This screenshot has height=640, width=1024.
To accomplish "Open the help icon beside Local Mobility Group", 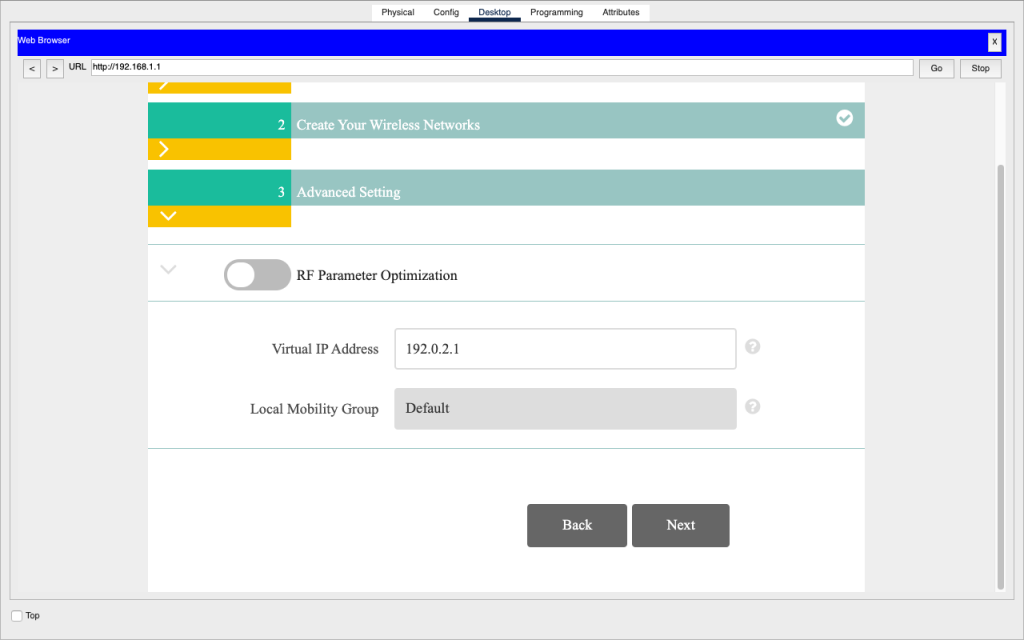I will point(752,407).
